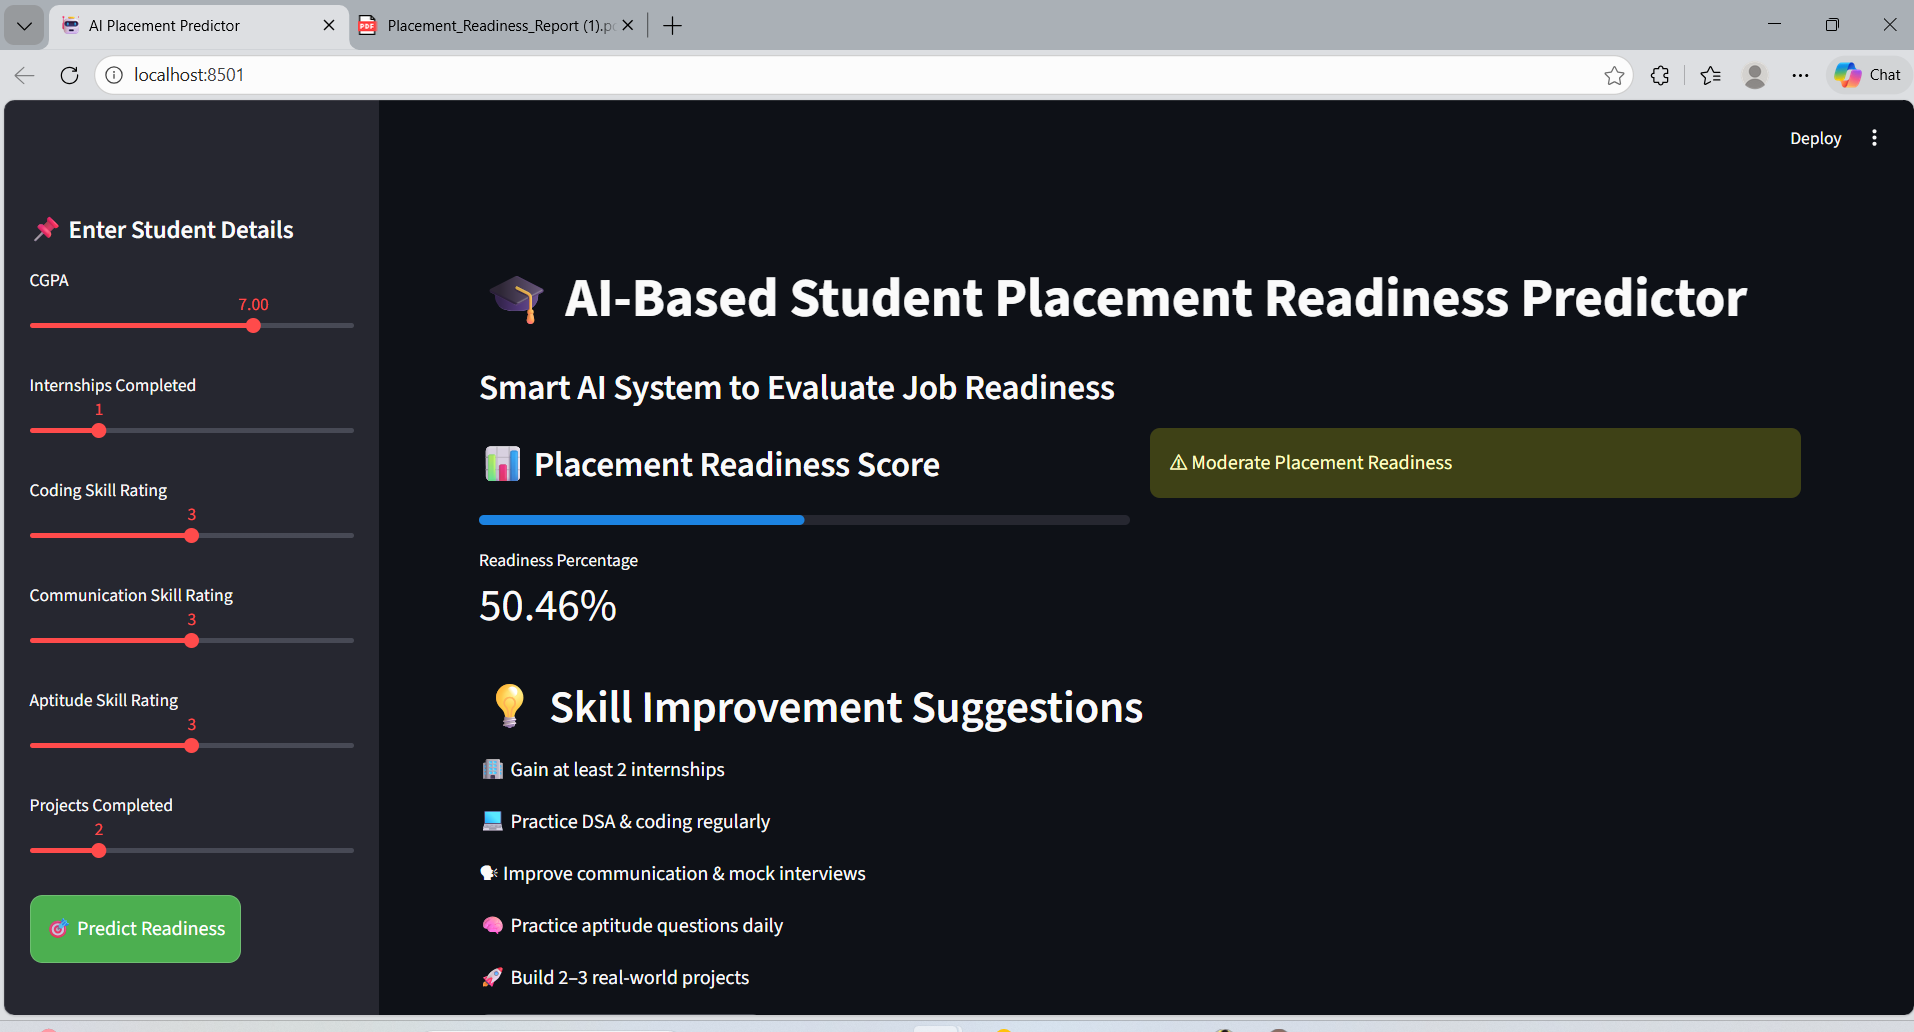Minimize the browser window
The width and height of the screenshot is (1914, 1032).
coord(1774,24)
